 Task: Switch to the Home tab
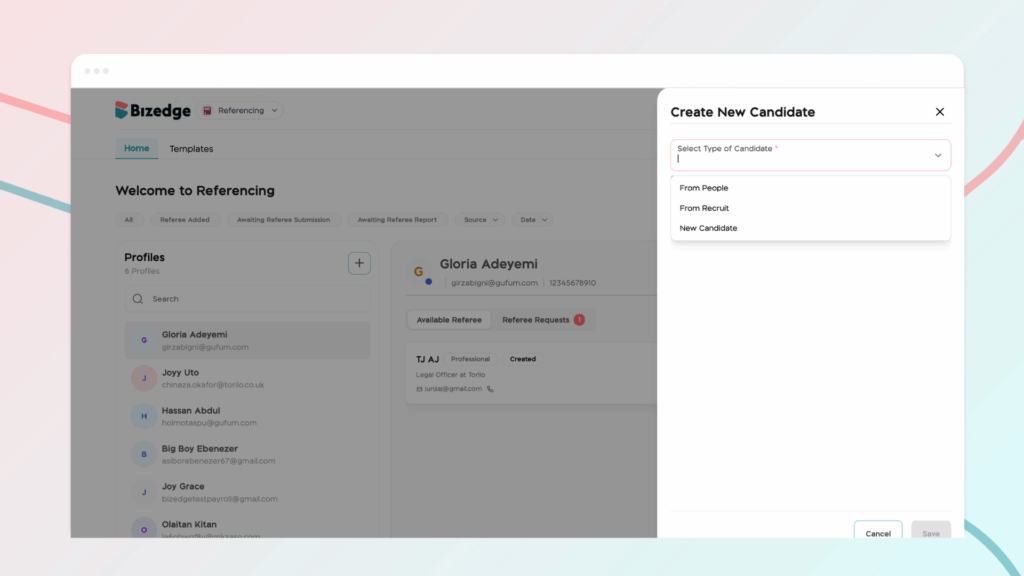coord(136,148)
